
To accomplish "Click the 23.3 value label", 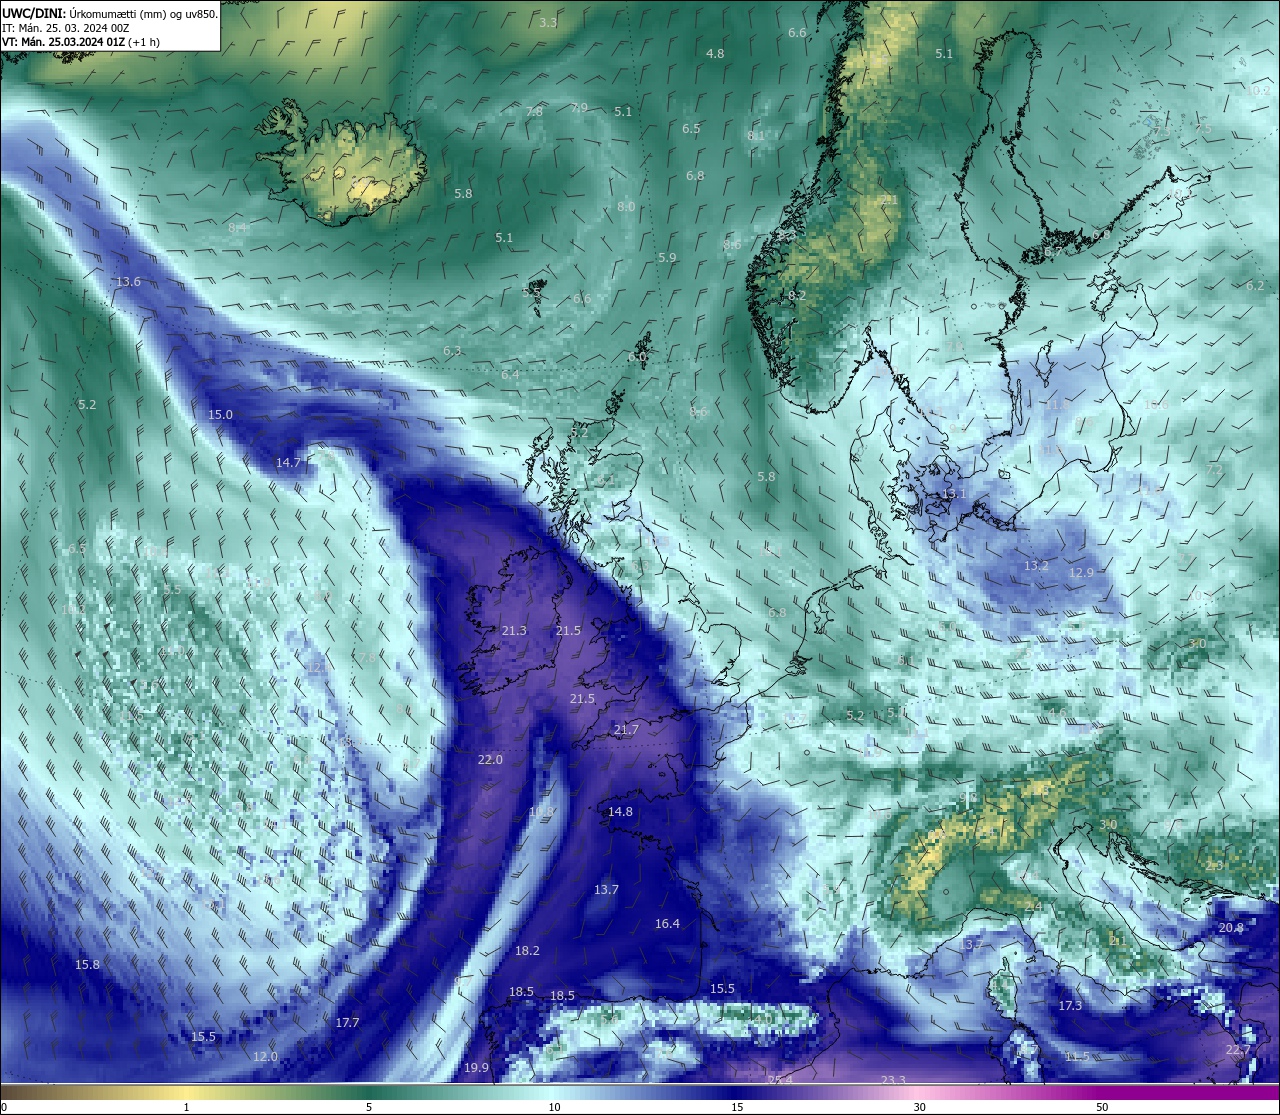I will pos(893,1081).
